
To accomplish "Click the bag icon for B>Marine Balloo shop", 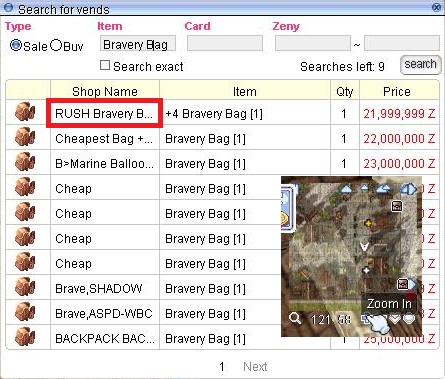I will tap(25, 162).
